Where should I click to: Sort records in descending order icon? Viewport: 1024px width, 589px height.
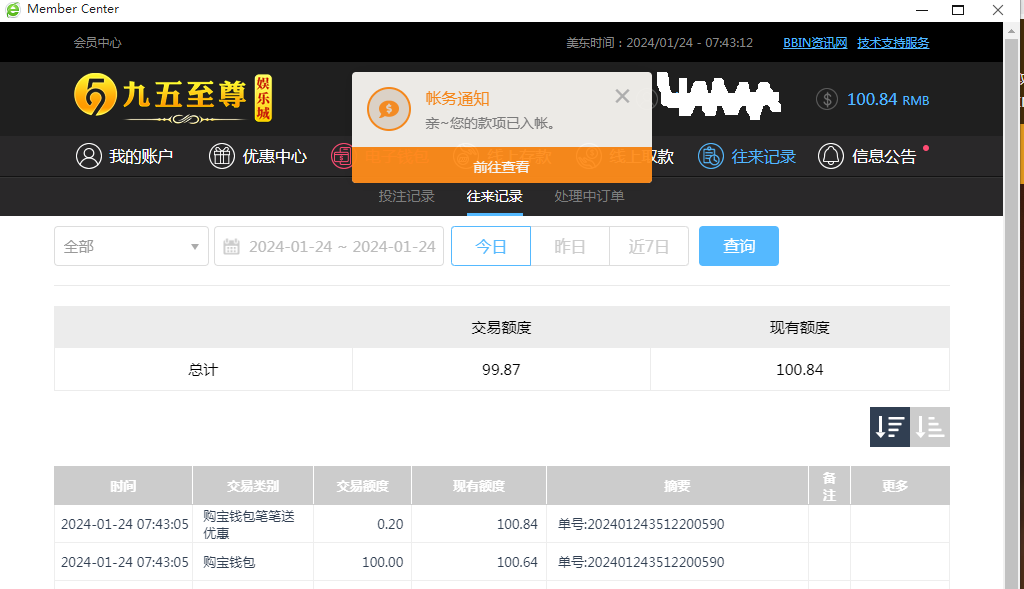pyautogui.click(x=890, y=427)
